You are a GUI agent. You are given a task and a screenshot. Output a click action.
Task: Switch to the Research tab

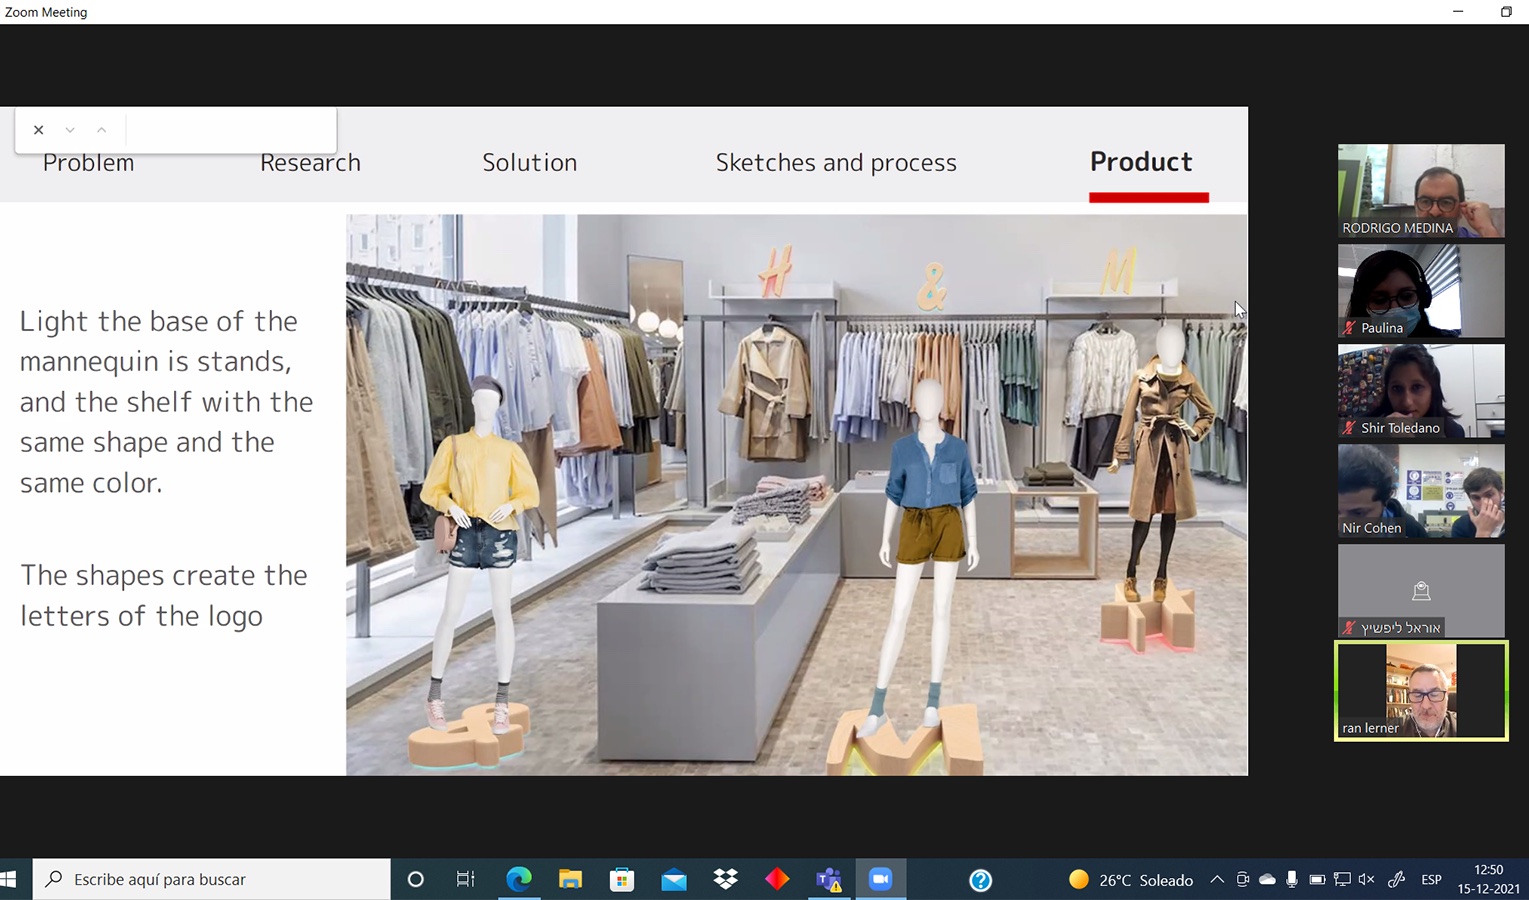click(310, 163)
